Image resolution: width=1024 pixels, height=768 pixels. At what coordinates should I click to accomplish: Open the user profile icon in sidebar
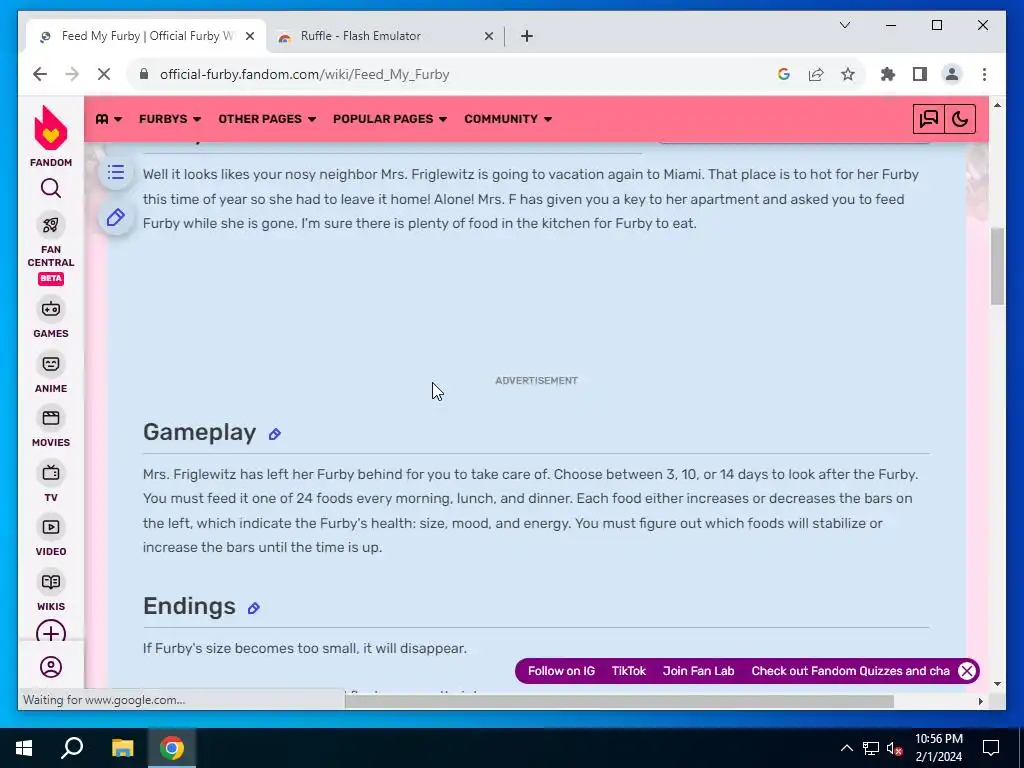50,667
